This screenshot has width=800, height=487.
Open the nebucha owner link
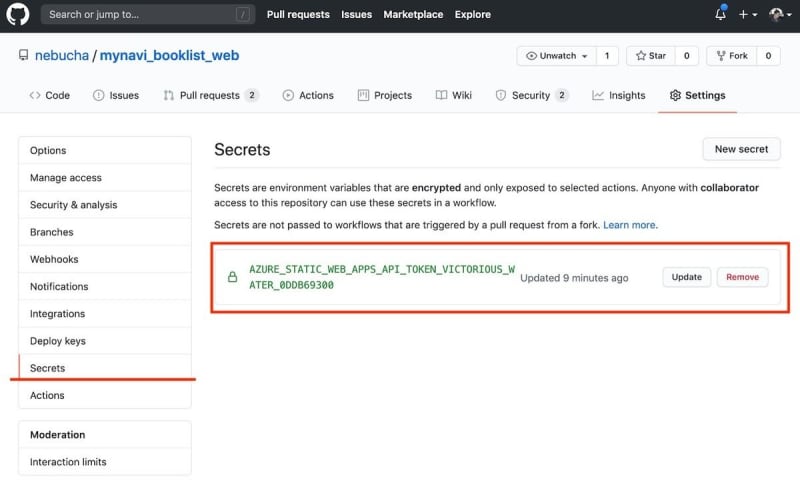tap(62, 55)
